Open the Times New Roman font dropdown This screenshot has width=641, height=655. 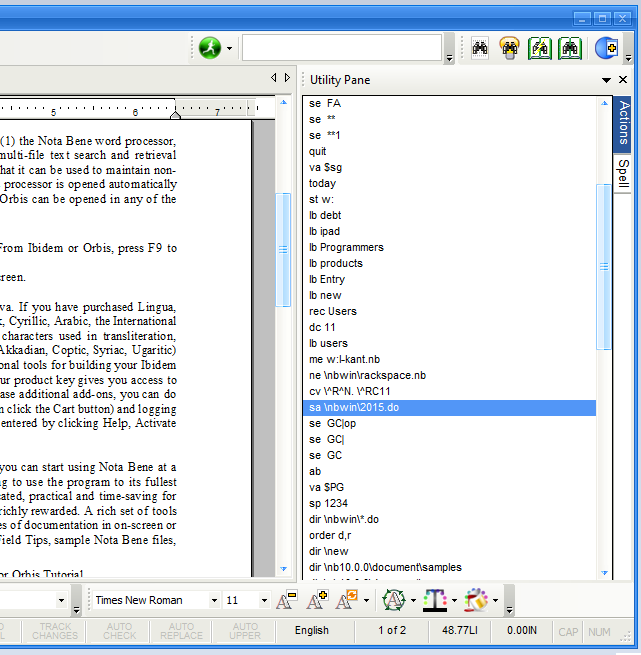[x=214, y=600]
